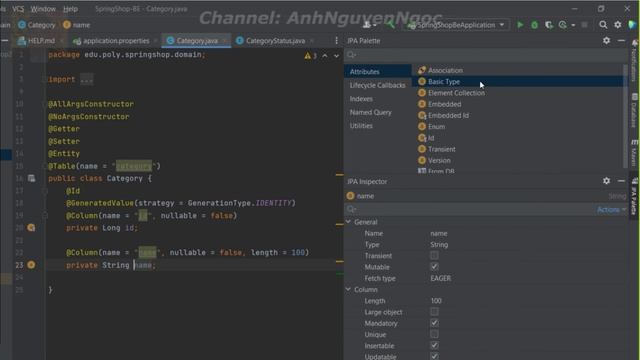Go to previous highlighted problem arrow
Image resolution: width=640 pixels, height=360 pixels.
click(x=325, y=56)
